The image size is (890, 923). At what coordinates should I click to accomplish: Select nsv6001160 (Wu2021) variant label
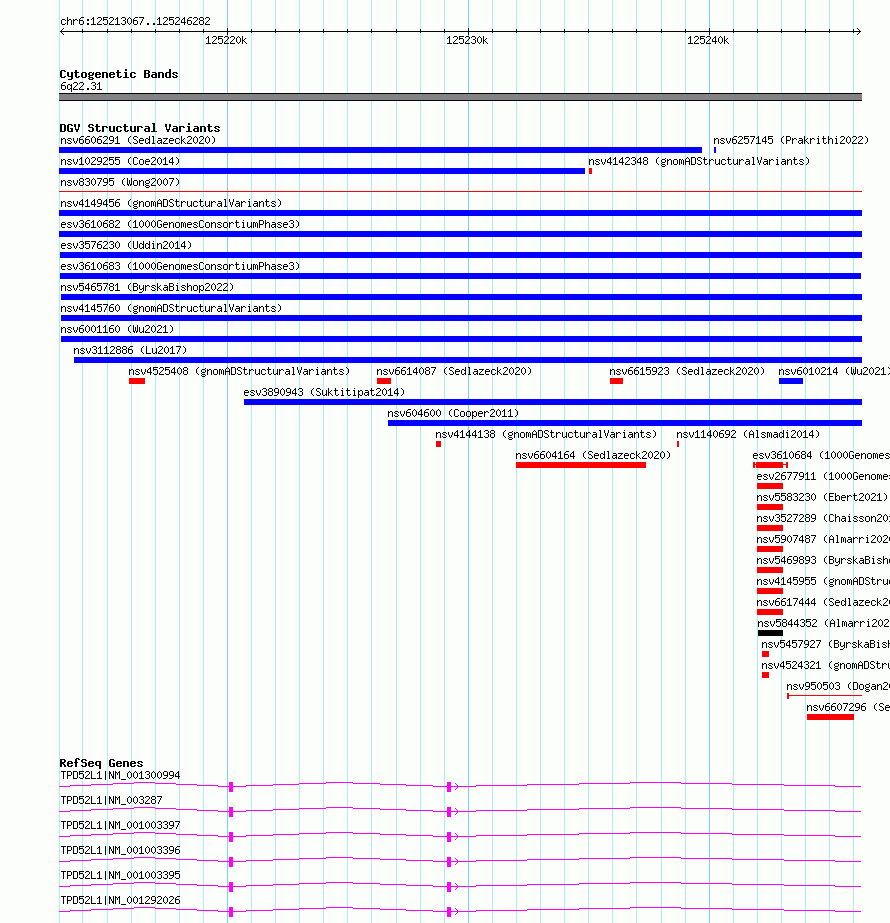point(117,329)
